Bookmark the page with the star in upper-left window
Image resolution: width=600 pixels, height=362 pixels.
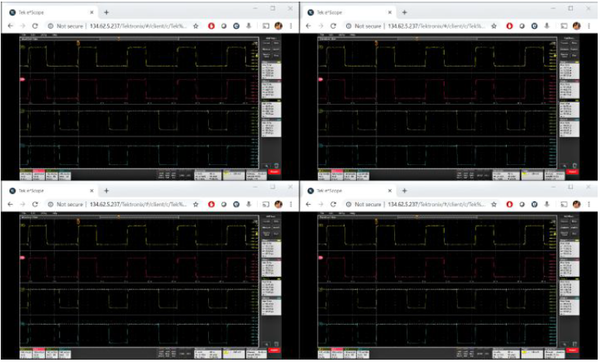196,26
